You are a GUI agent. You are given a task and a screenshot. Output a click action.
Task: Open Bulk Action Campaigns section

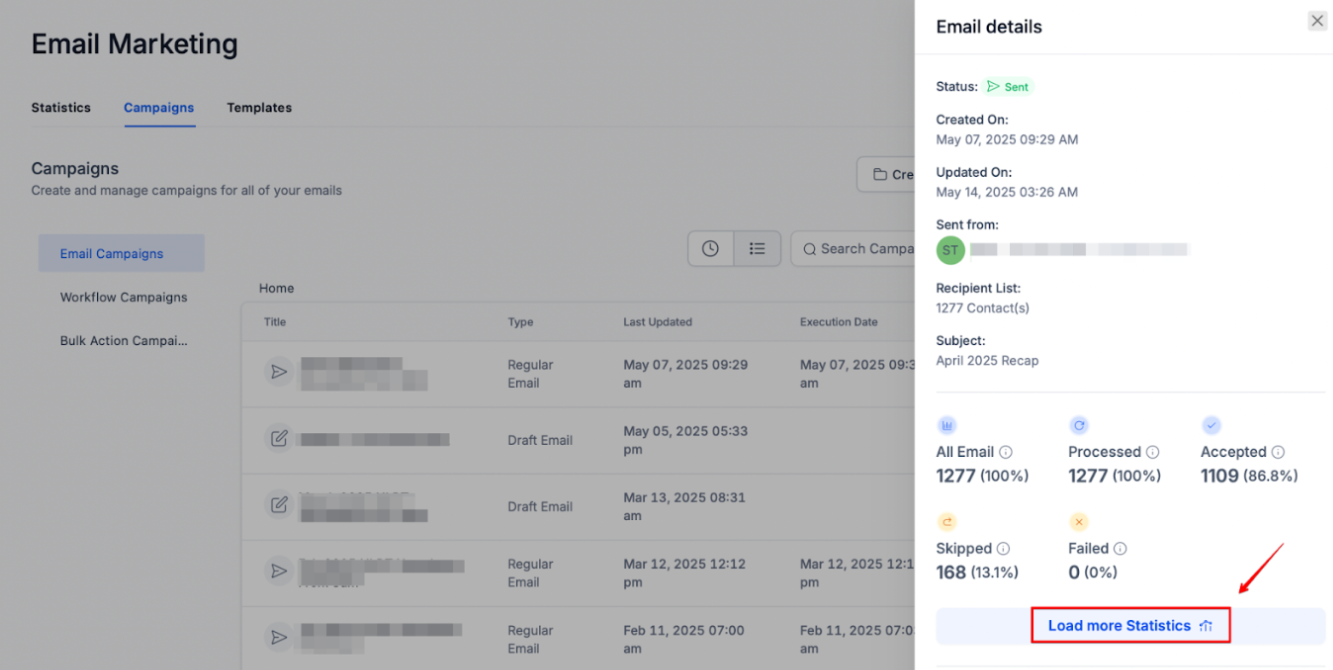[x=123, y=341]
